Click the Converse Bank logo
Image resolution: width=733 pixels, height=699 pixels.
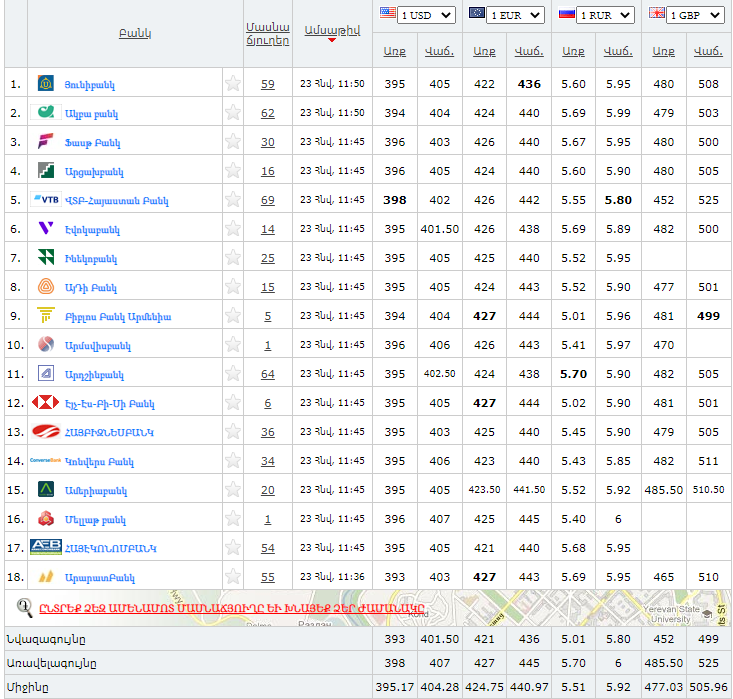click(46, 461)
